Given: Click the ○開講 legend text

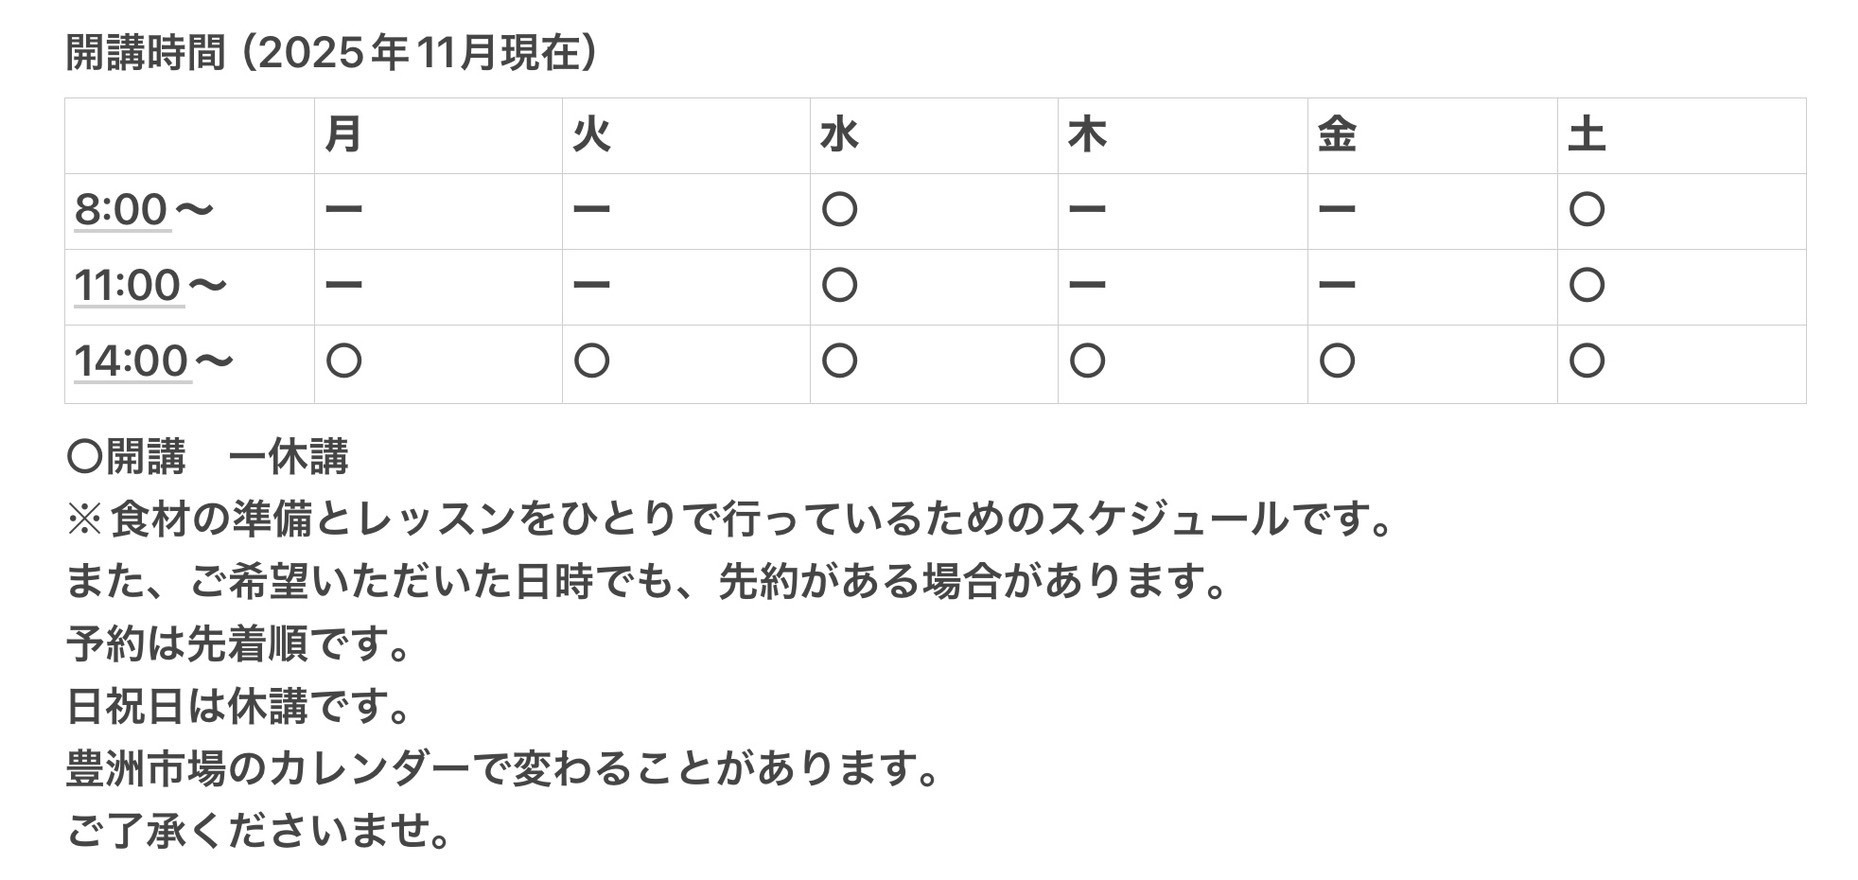Looking at the screenshot, I should tap(126, 457).
